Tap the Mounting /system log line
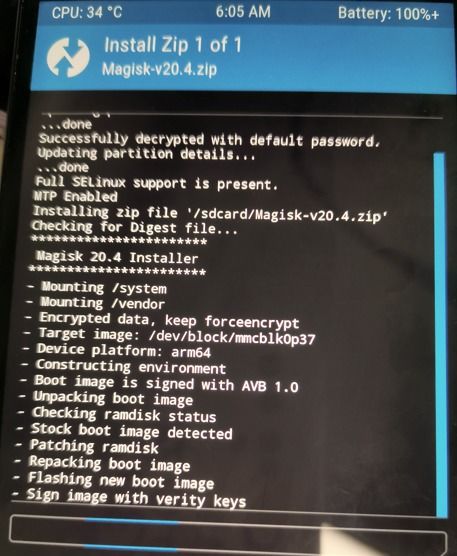The width and height of the screenshot is (457, 556). tap(97, 287)
